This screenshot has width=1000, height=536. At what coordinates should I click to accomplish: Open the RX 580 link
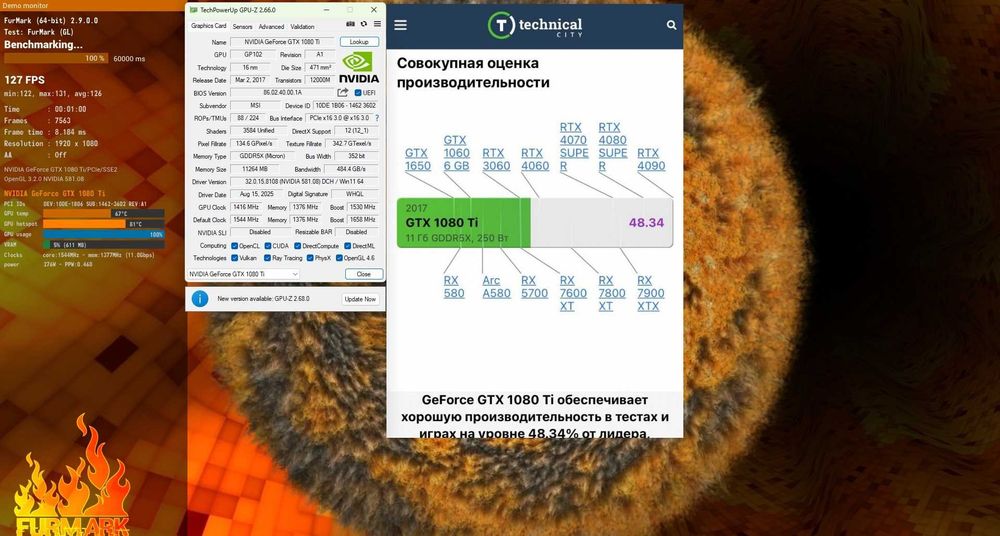tap(454, 287)
